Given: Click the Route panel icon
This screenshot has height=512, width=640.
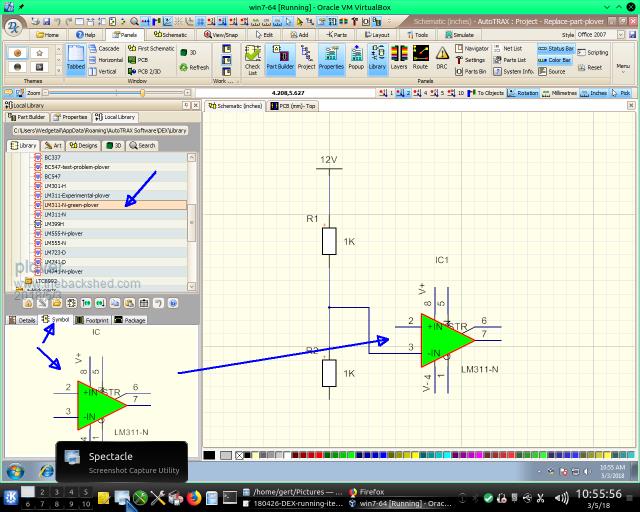Looking at the screenshot, I should pyautogui.click(x=420, y=58).
